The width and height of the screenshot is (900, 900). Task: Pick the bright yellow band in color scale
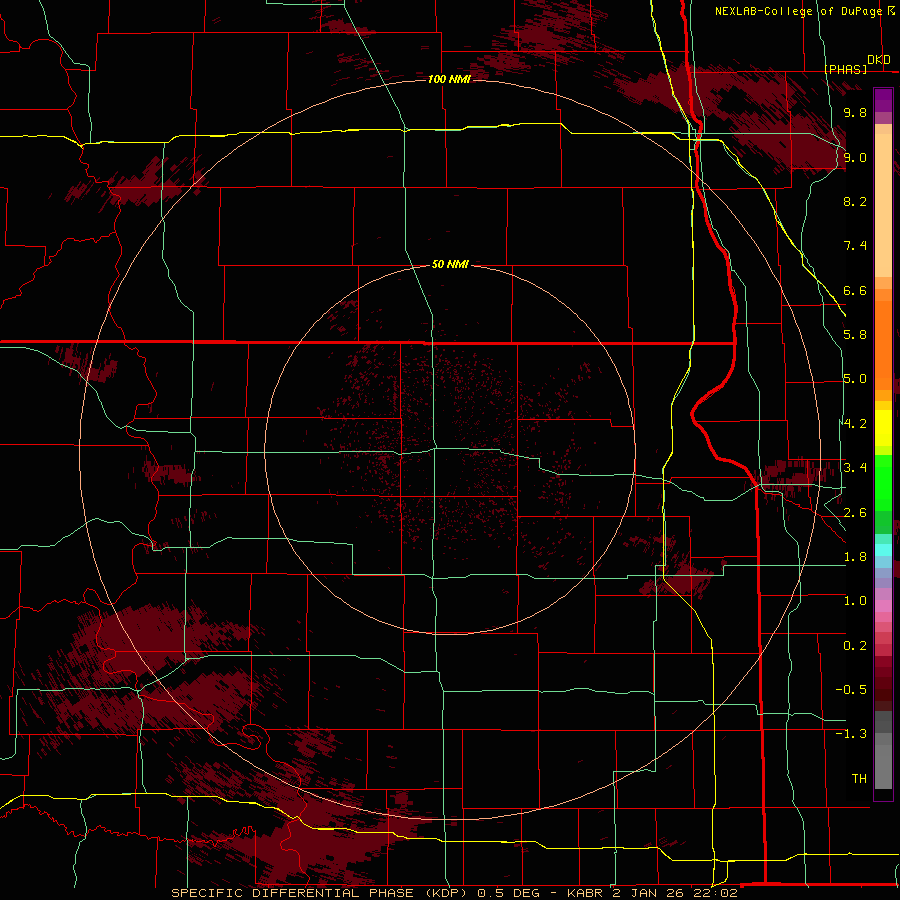[883, 428]
